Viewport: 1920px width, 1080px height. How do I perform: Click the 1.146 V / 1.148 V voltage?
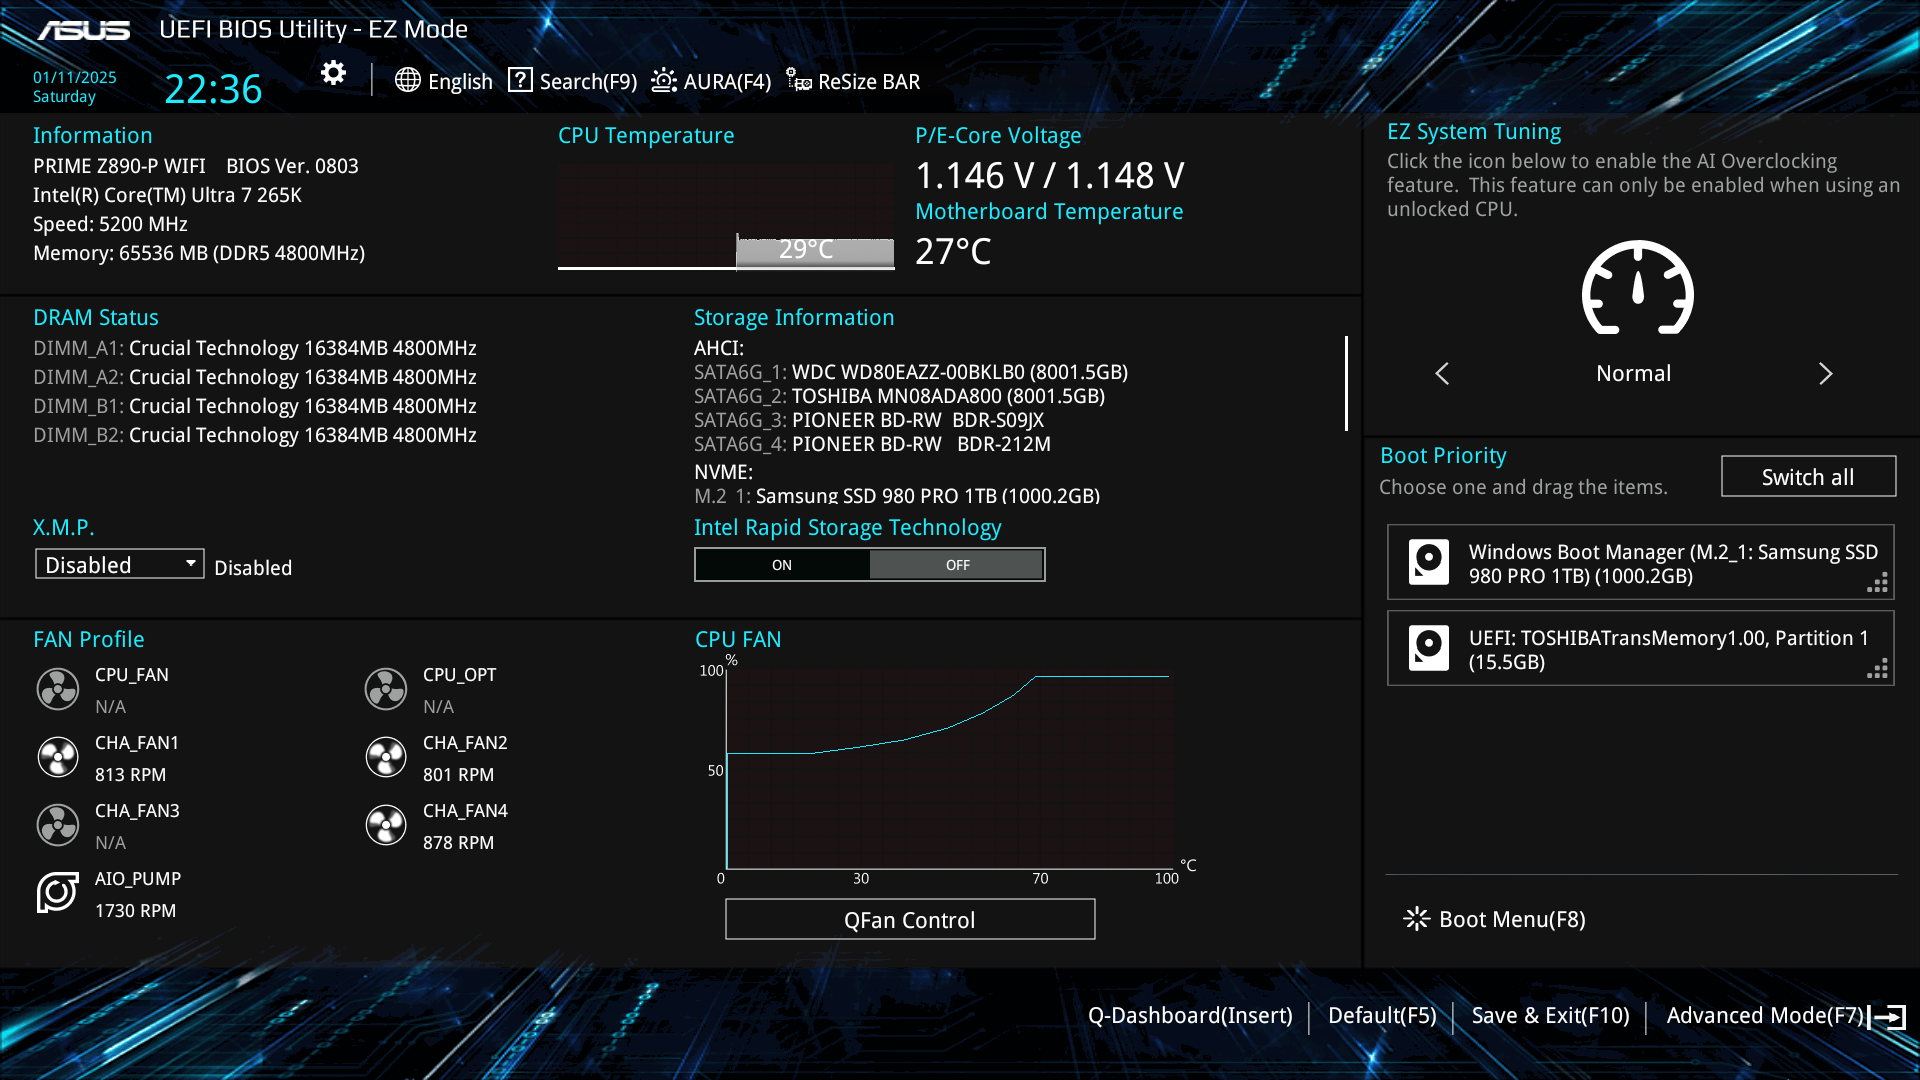[1050, 176]
